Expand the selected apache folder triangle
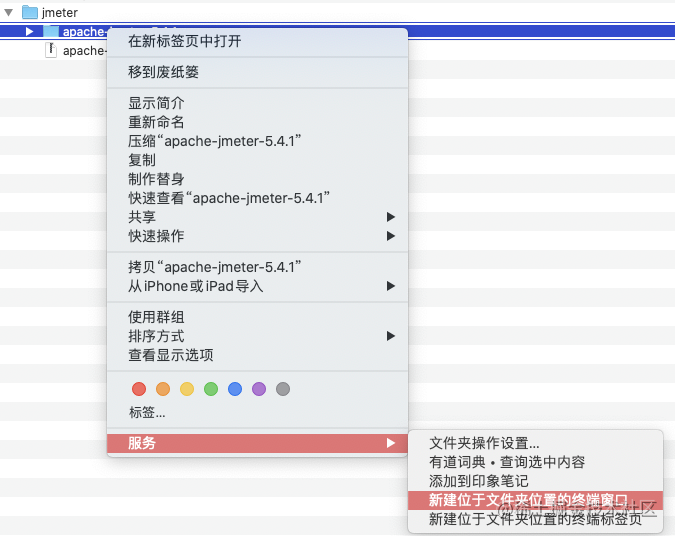 coord(29,31)
